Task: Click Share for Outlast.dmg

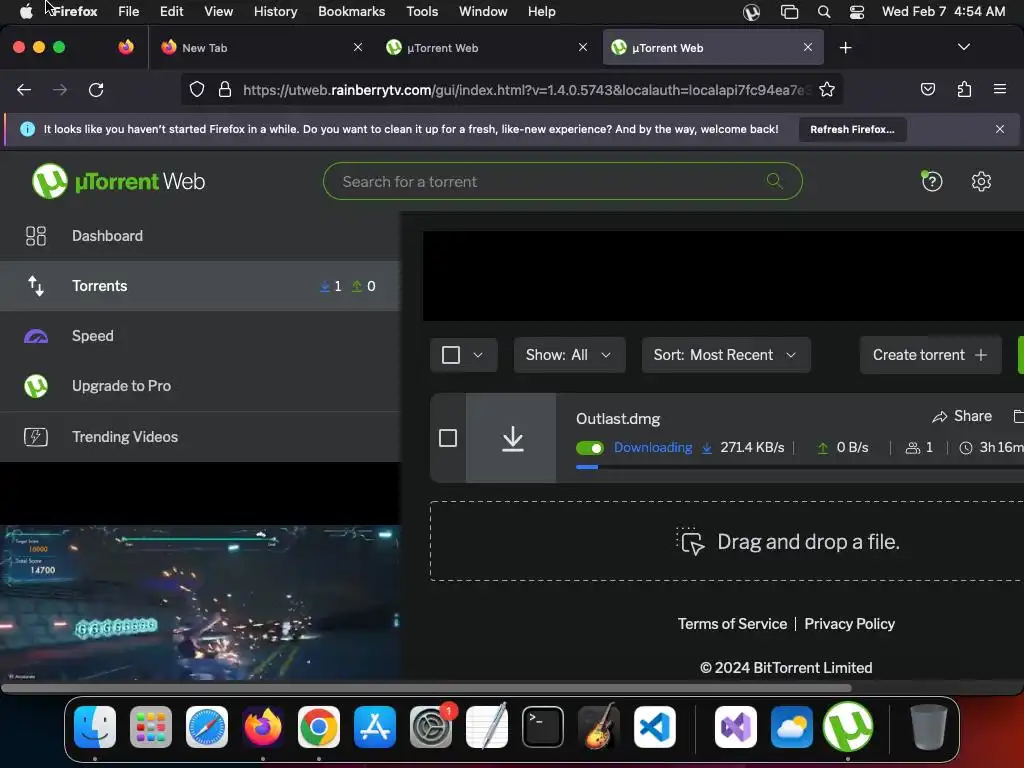Action: 961,416
